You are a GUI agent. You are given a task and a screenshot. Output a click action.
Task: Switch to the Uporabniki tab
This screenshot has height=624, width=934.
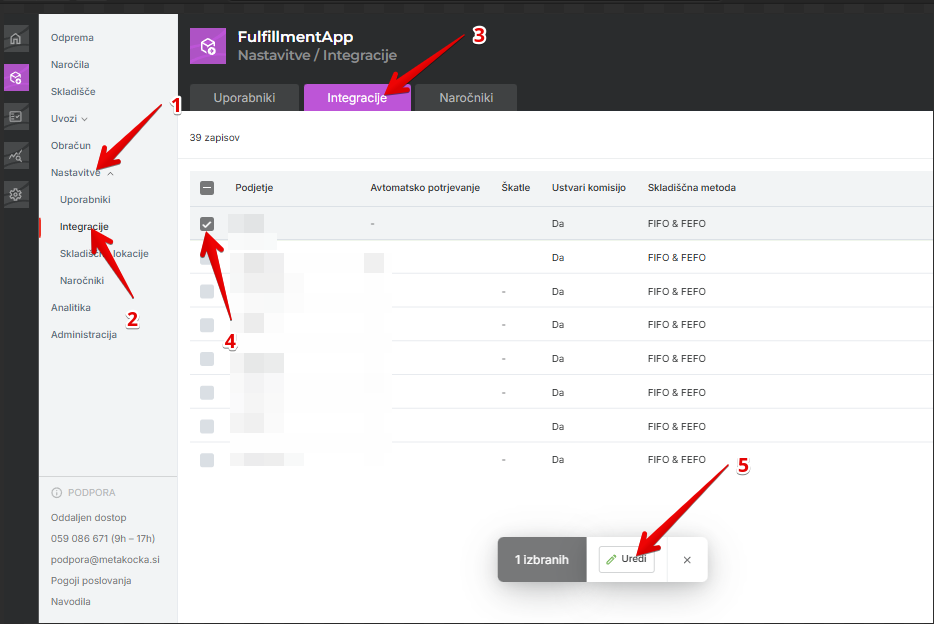click(x=244, y=98)
